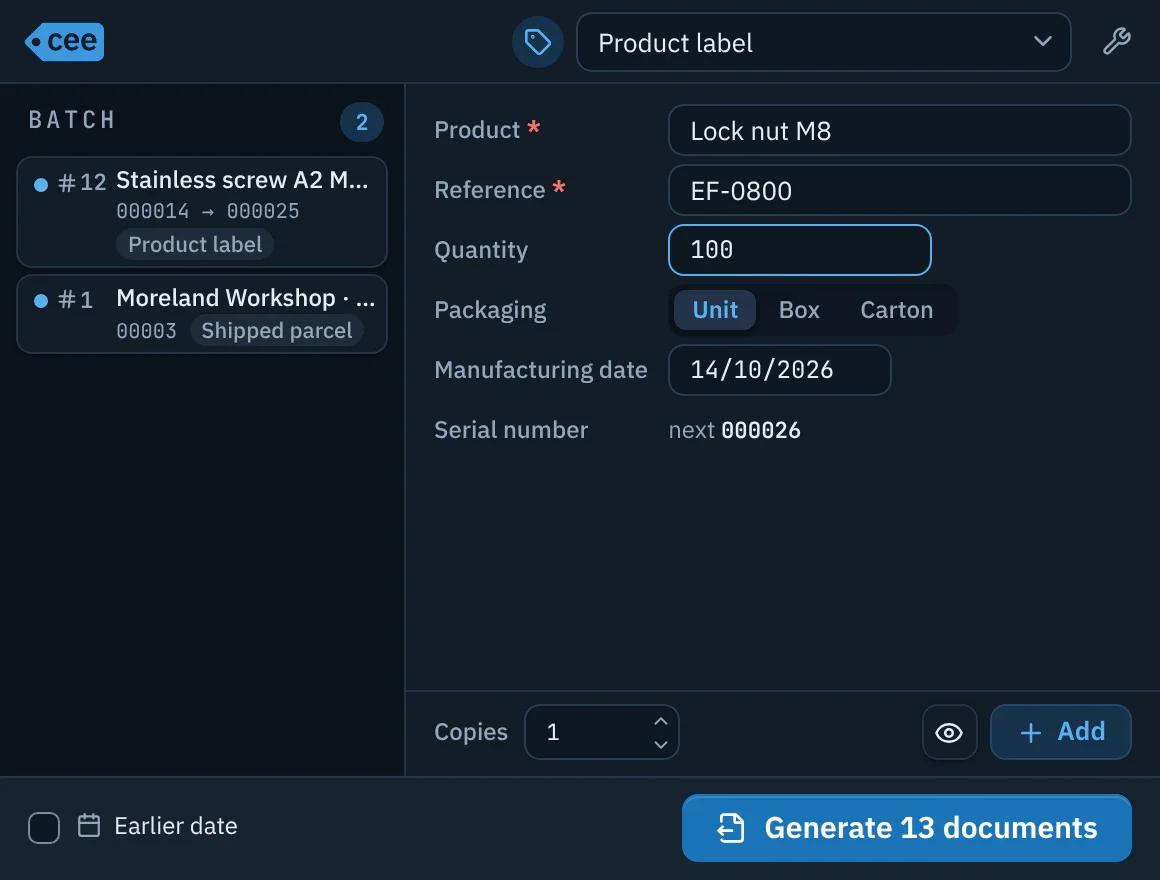
Task: Select Box packaging
Action: pos(799,310)
